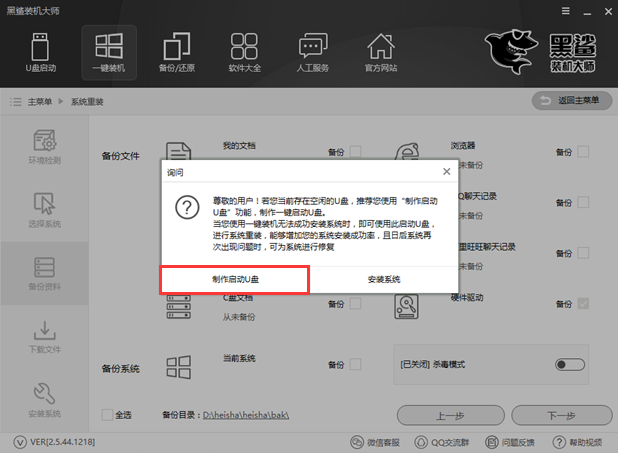Choose 安装系统 in dialog
This screenshot has width=618, height=453.
point(384,280)
